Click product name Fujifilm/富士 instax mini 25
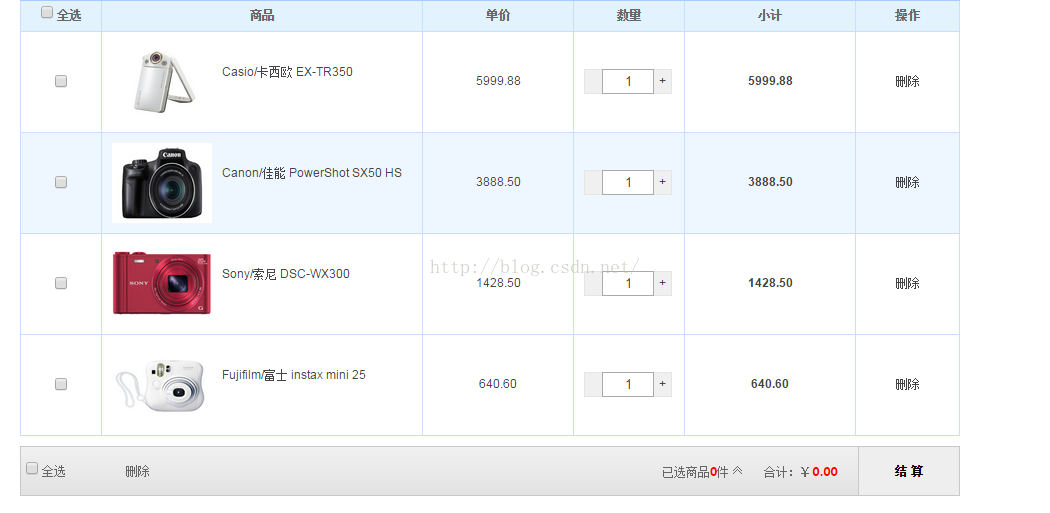This screenshot has height=513, width=1050. 294,375
